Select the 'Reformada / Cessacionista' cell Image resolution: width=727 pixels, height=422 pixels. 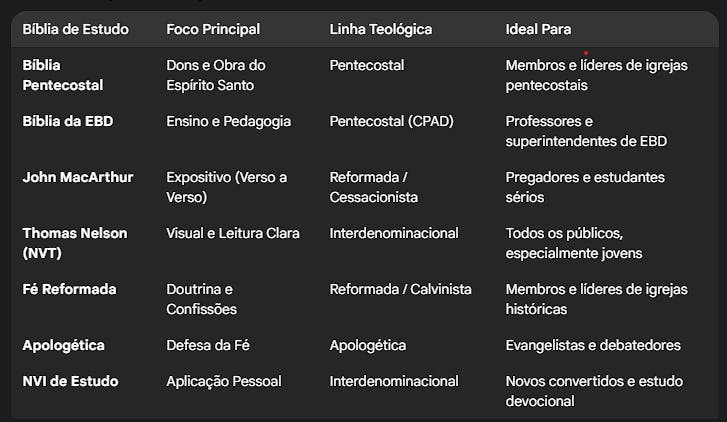coord(374,187)
